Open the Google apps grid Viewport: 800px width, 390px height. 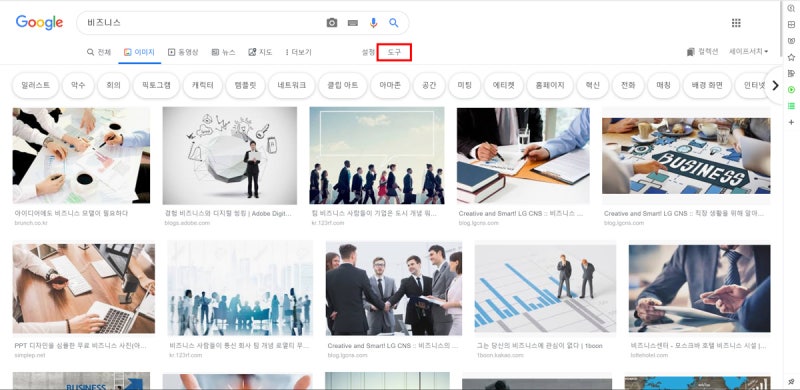pos(736,23)
